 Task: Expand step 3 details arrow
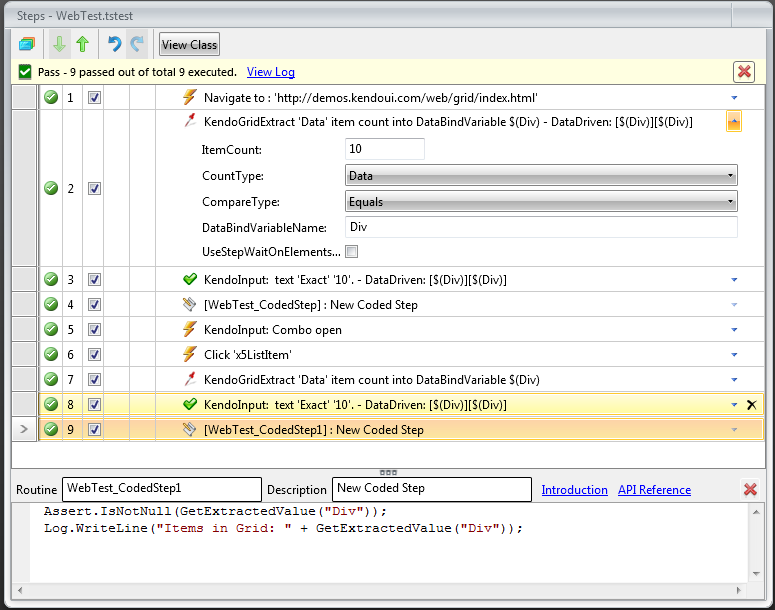coord(734,280)
